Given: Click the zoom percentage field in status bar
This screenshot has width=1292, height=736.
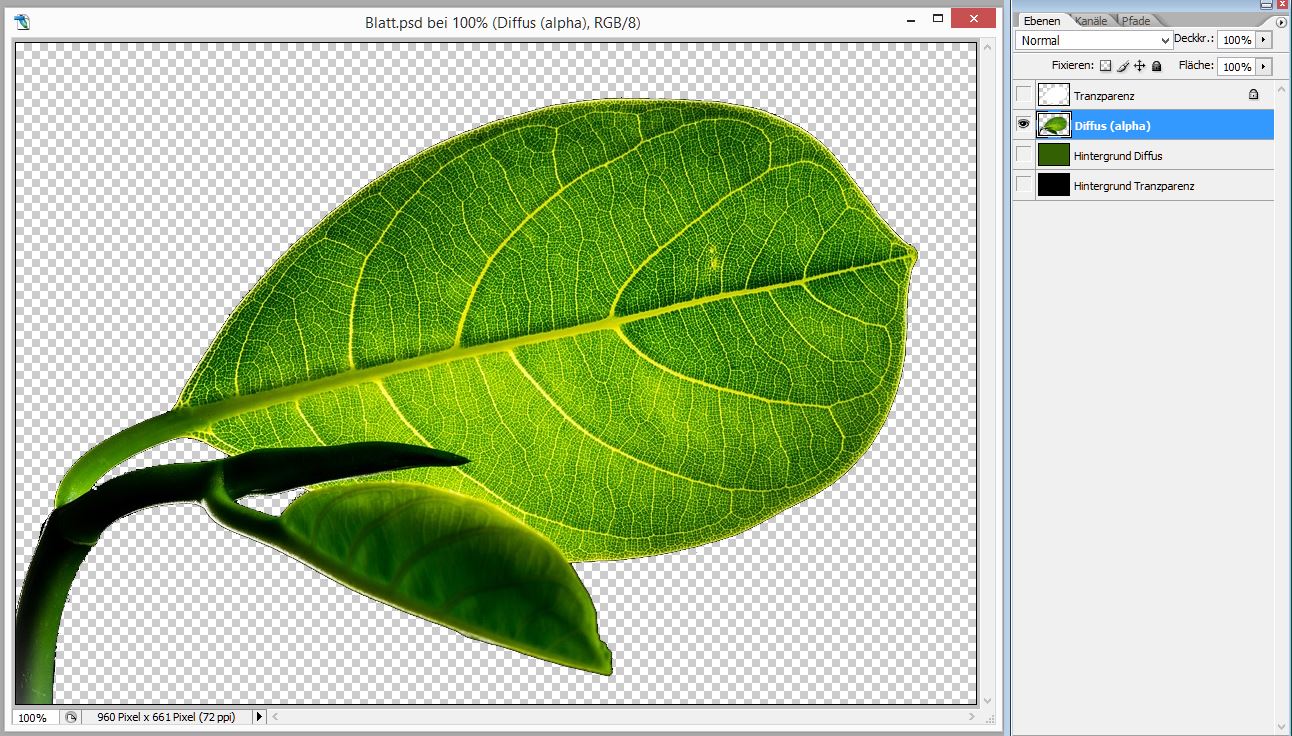Looking at the screenshot, I should point(36,717).
